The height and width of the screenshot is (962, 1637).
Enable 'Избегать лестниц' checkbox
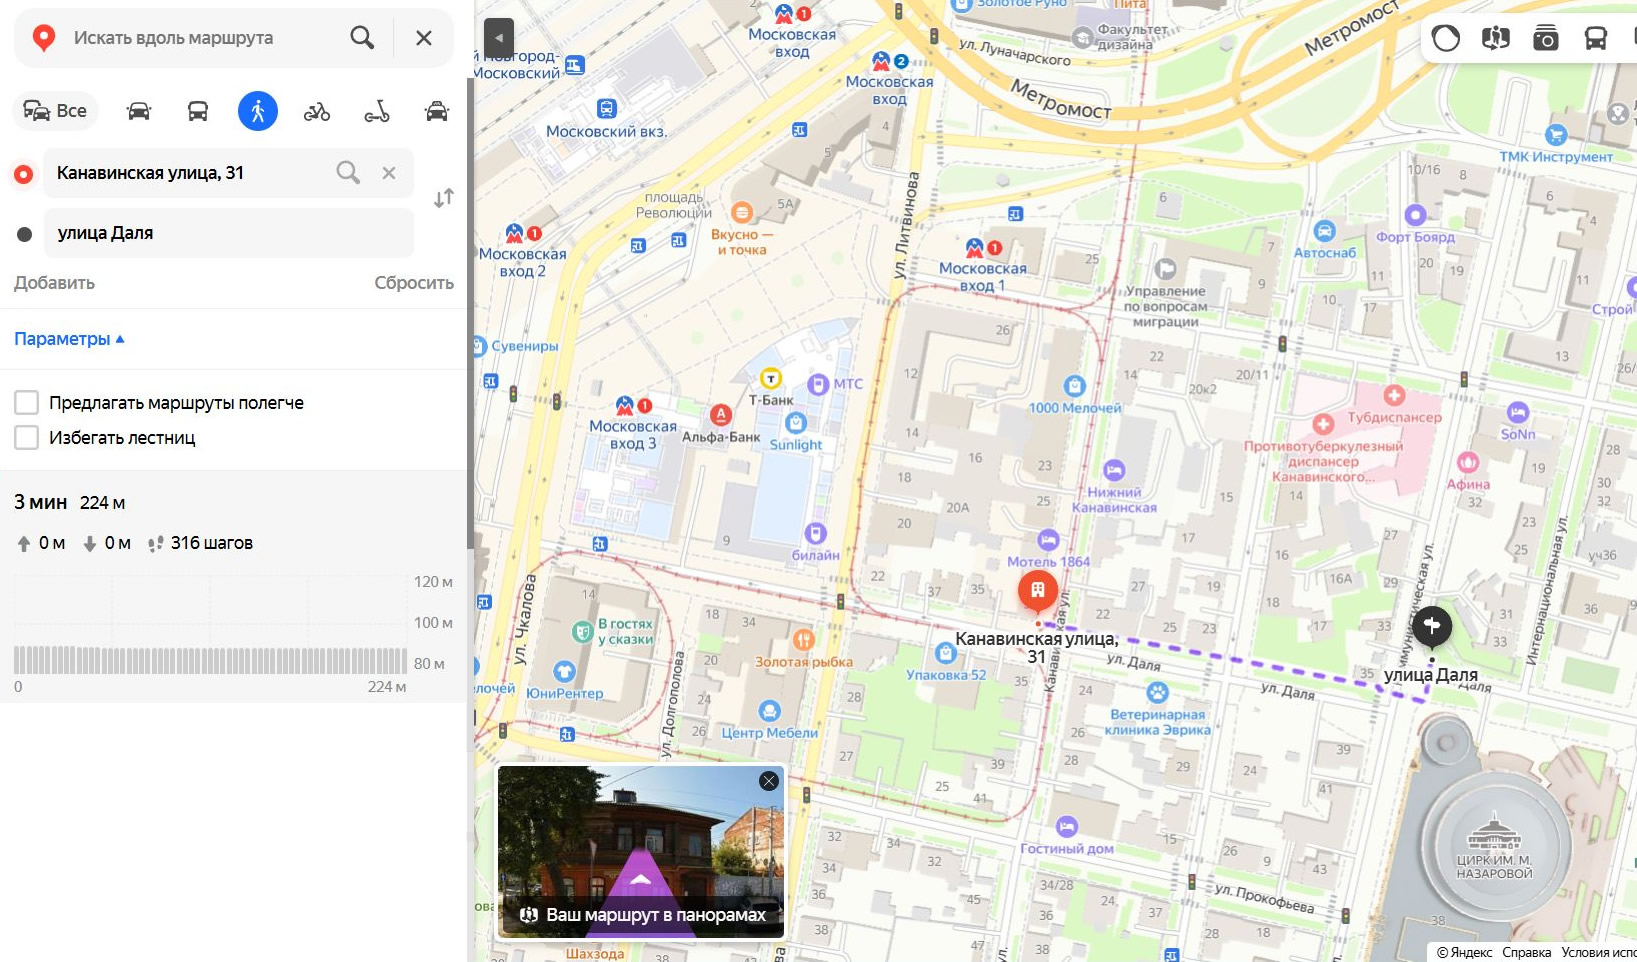[26, 438]
